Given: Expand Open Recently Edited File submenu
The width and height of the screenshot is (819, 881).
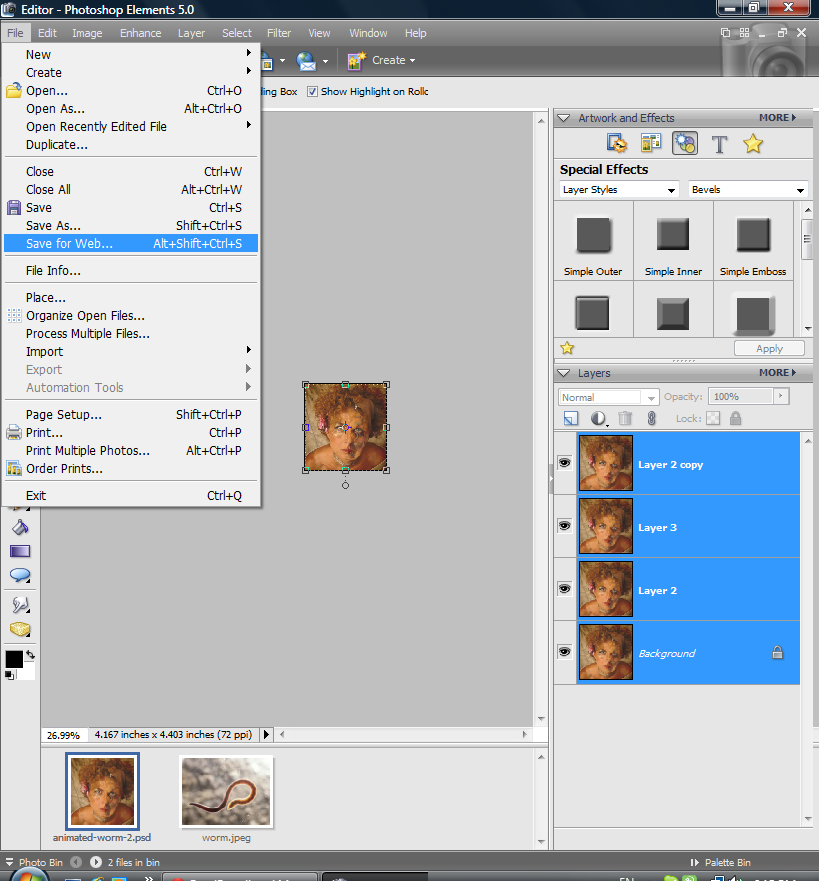Looking at the screenshot, I should [130, 127].
